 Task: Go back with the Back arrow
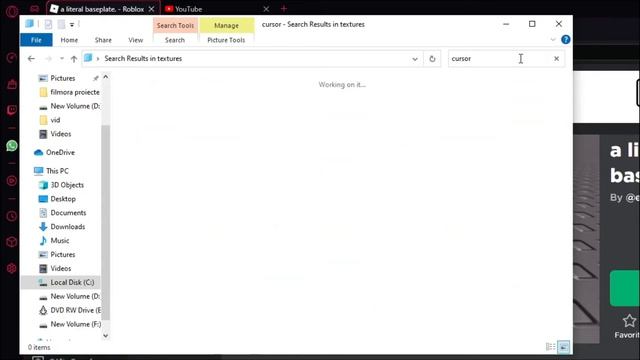(x=31, y=59)
